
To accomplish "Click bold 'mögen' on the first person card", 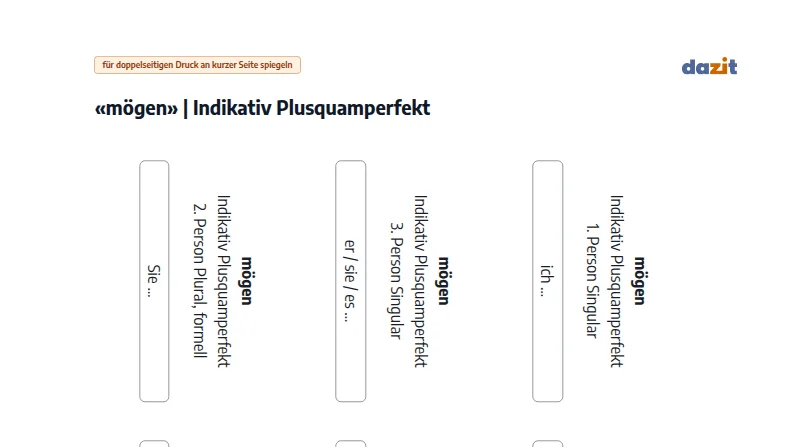I will pos(640,281).
